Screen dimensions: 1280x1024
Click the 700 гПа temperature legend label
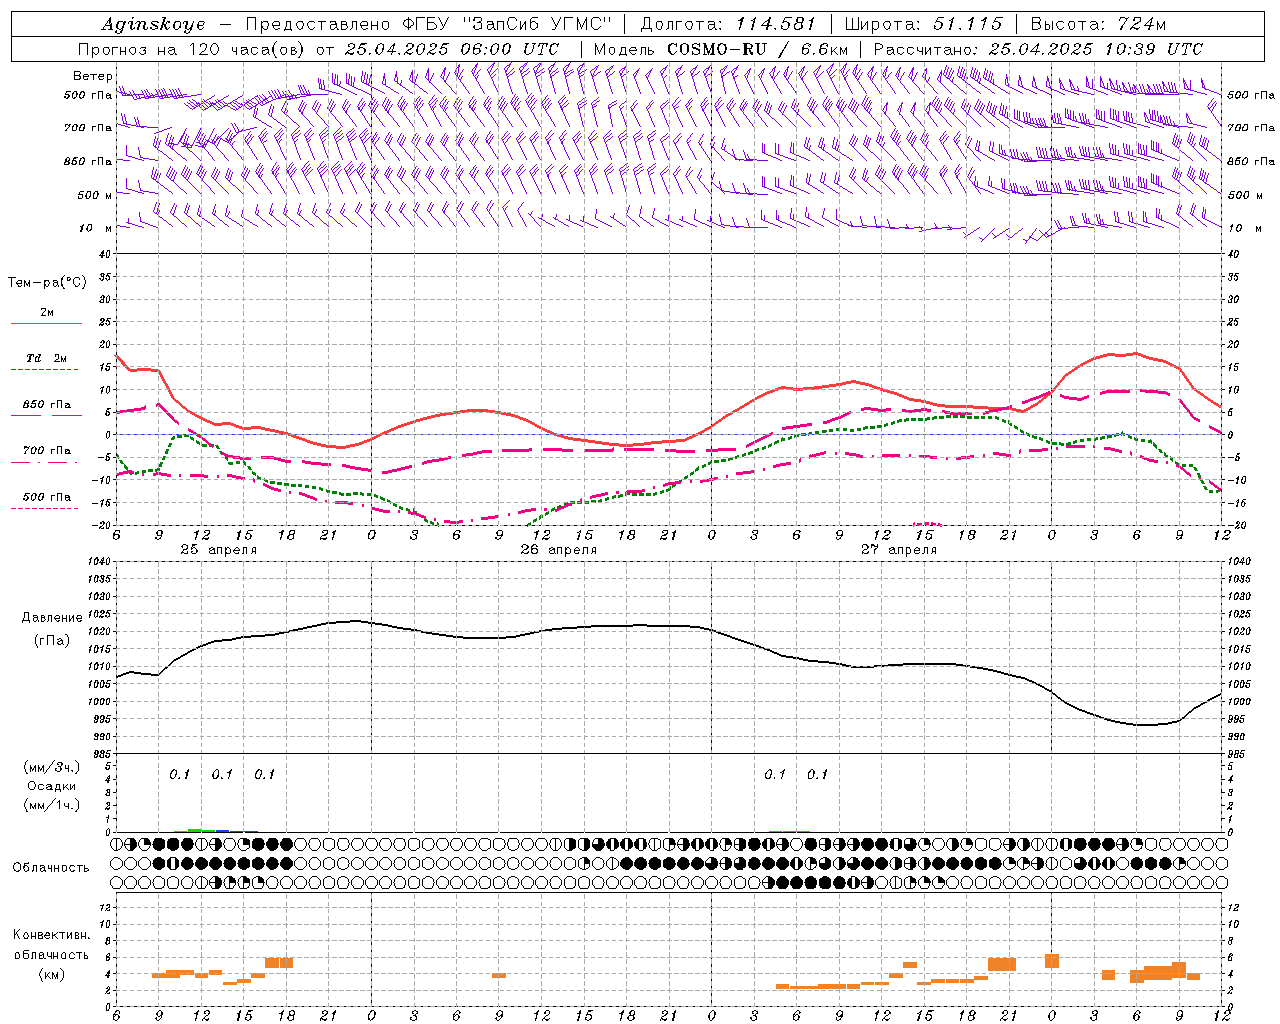click(x=47, y=451)
